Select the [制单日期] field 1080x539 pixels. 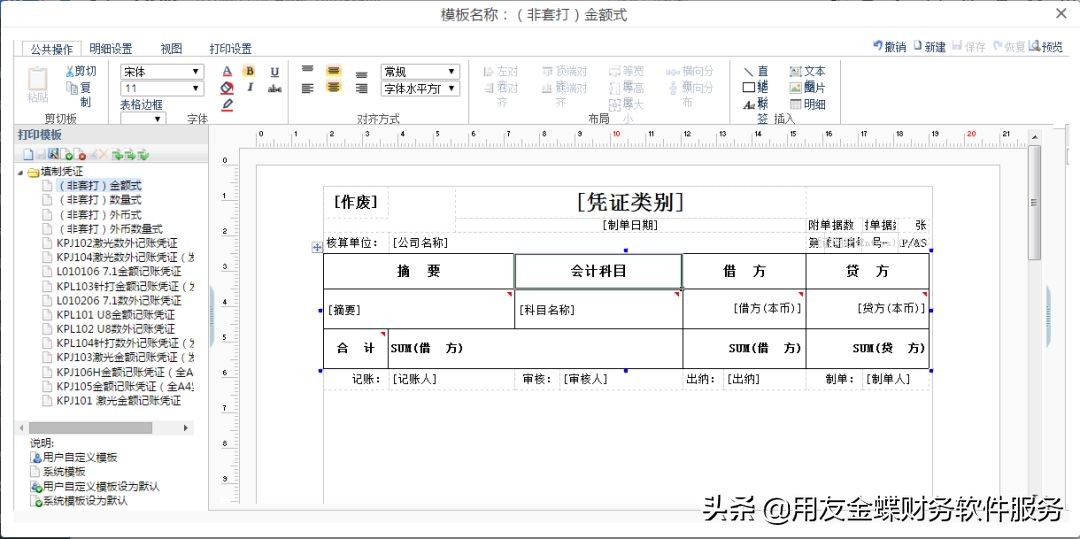(x=630, y=225)
